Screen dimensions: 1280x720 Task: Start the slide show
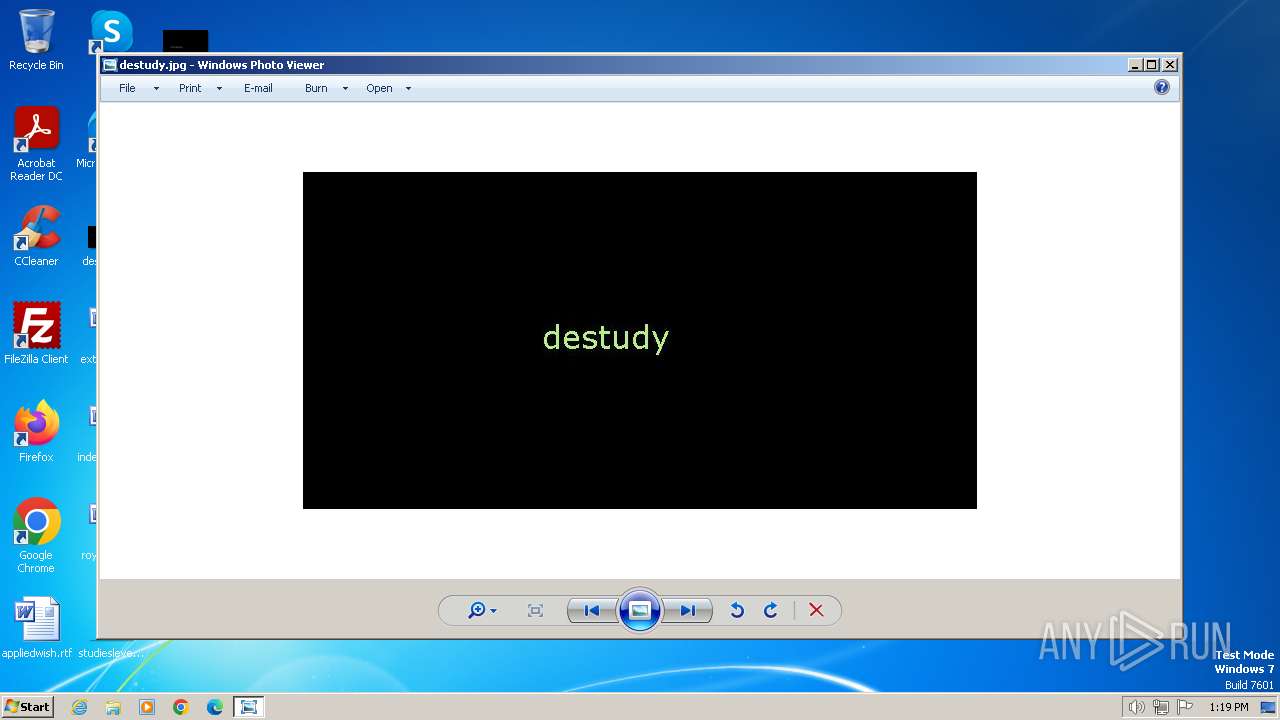[640, 610]
